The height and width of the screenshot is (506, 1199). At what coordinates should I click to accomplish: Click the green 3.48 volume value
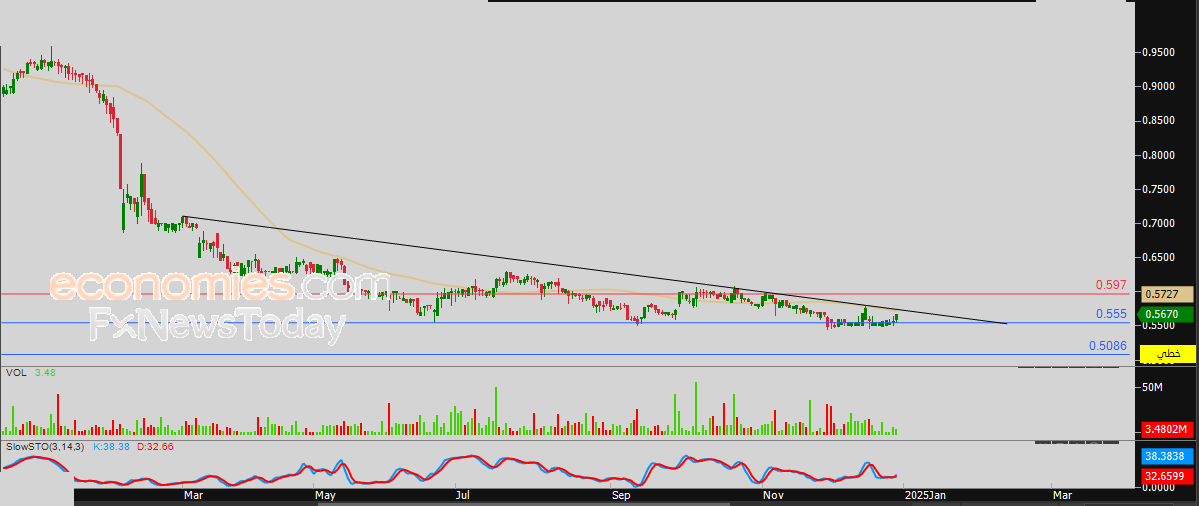tap(45, 372)
